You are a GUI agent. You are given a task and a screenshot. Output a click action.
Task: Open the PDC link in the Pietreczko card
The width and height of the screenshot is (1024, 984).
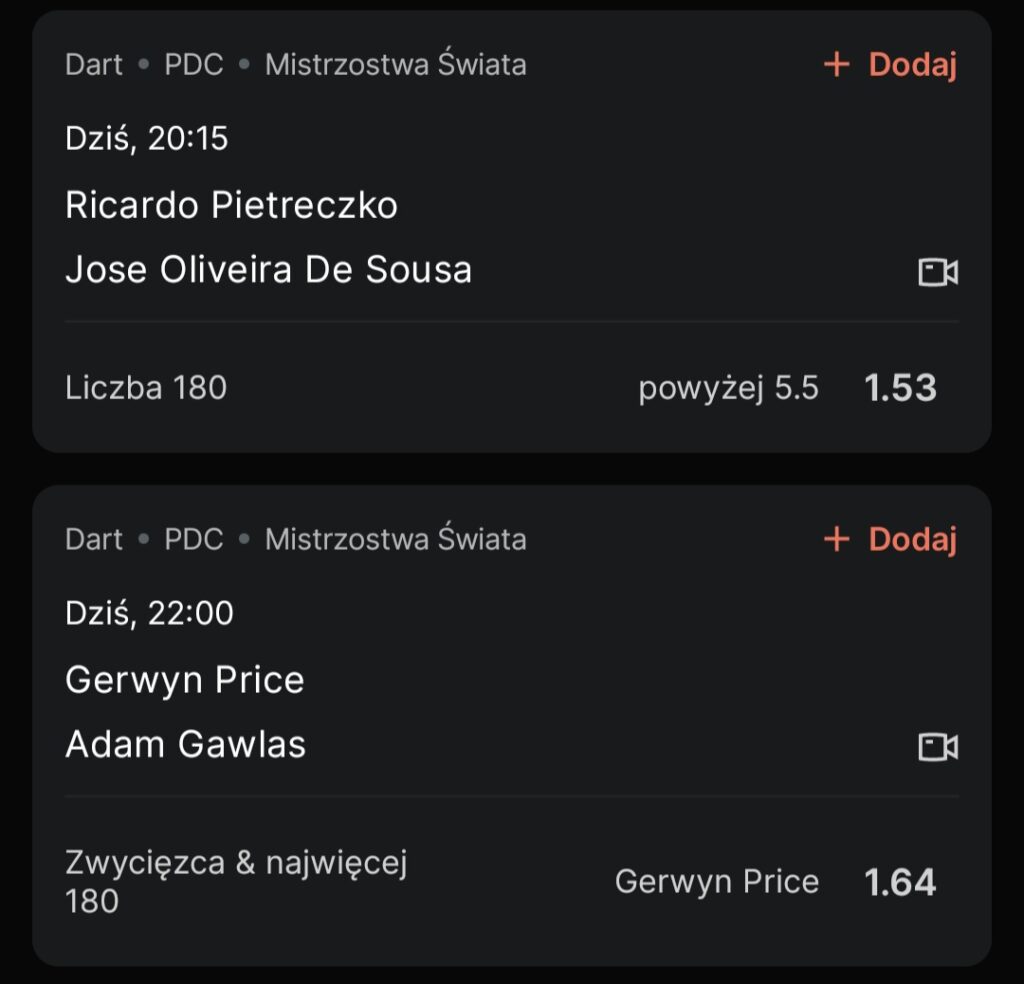pyautogui.click(x=194, y=65)
